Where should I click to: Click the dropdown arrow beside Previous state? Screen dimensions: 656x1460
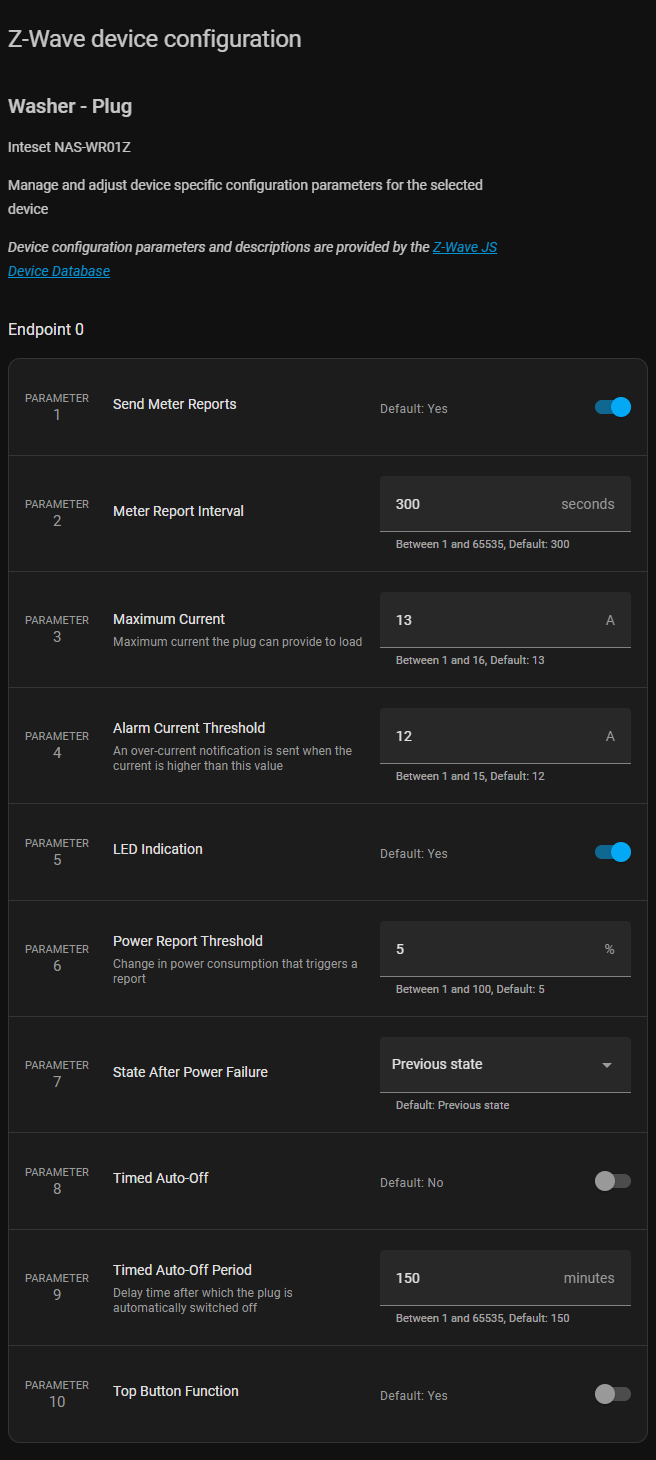(606, 1065)
